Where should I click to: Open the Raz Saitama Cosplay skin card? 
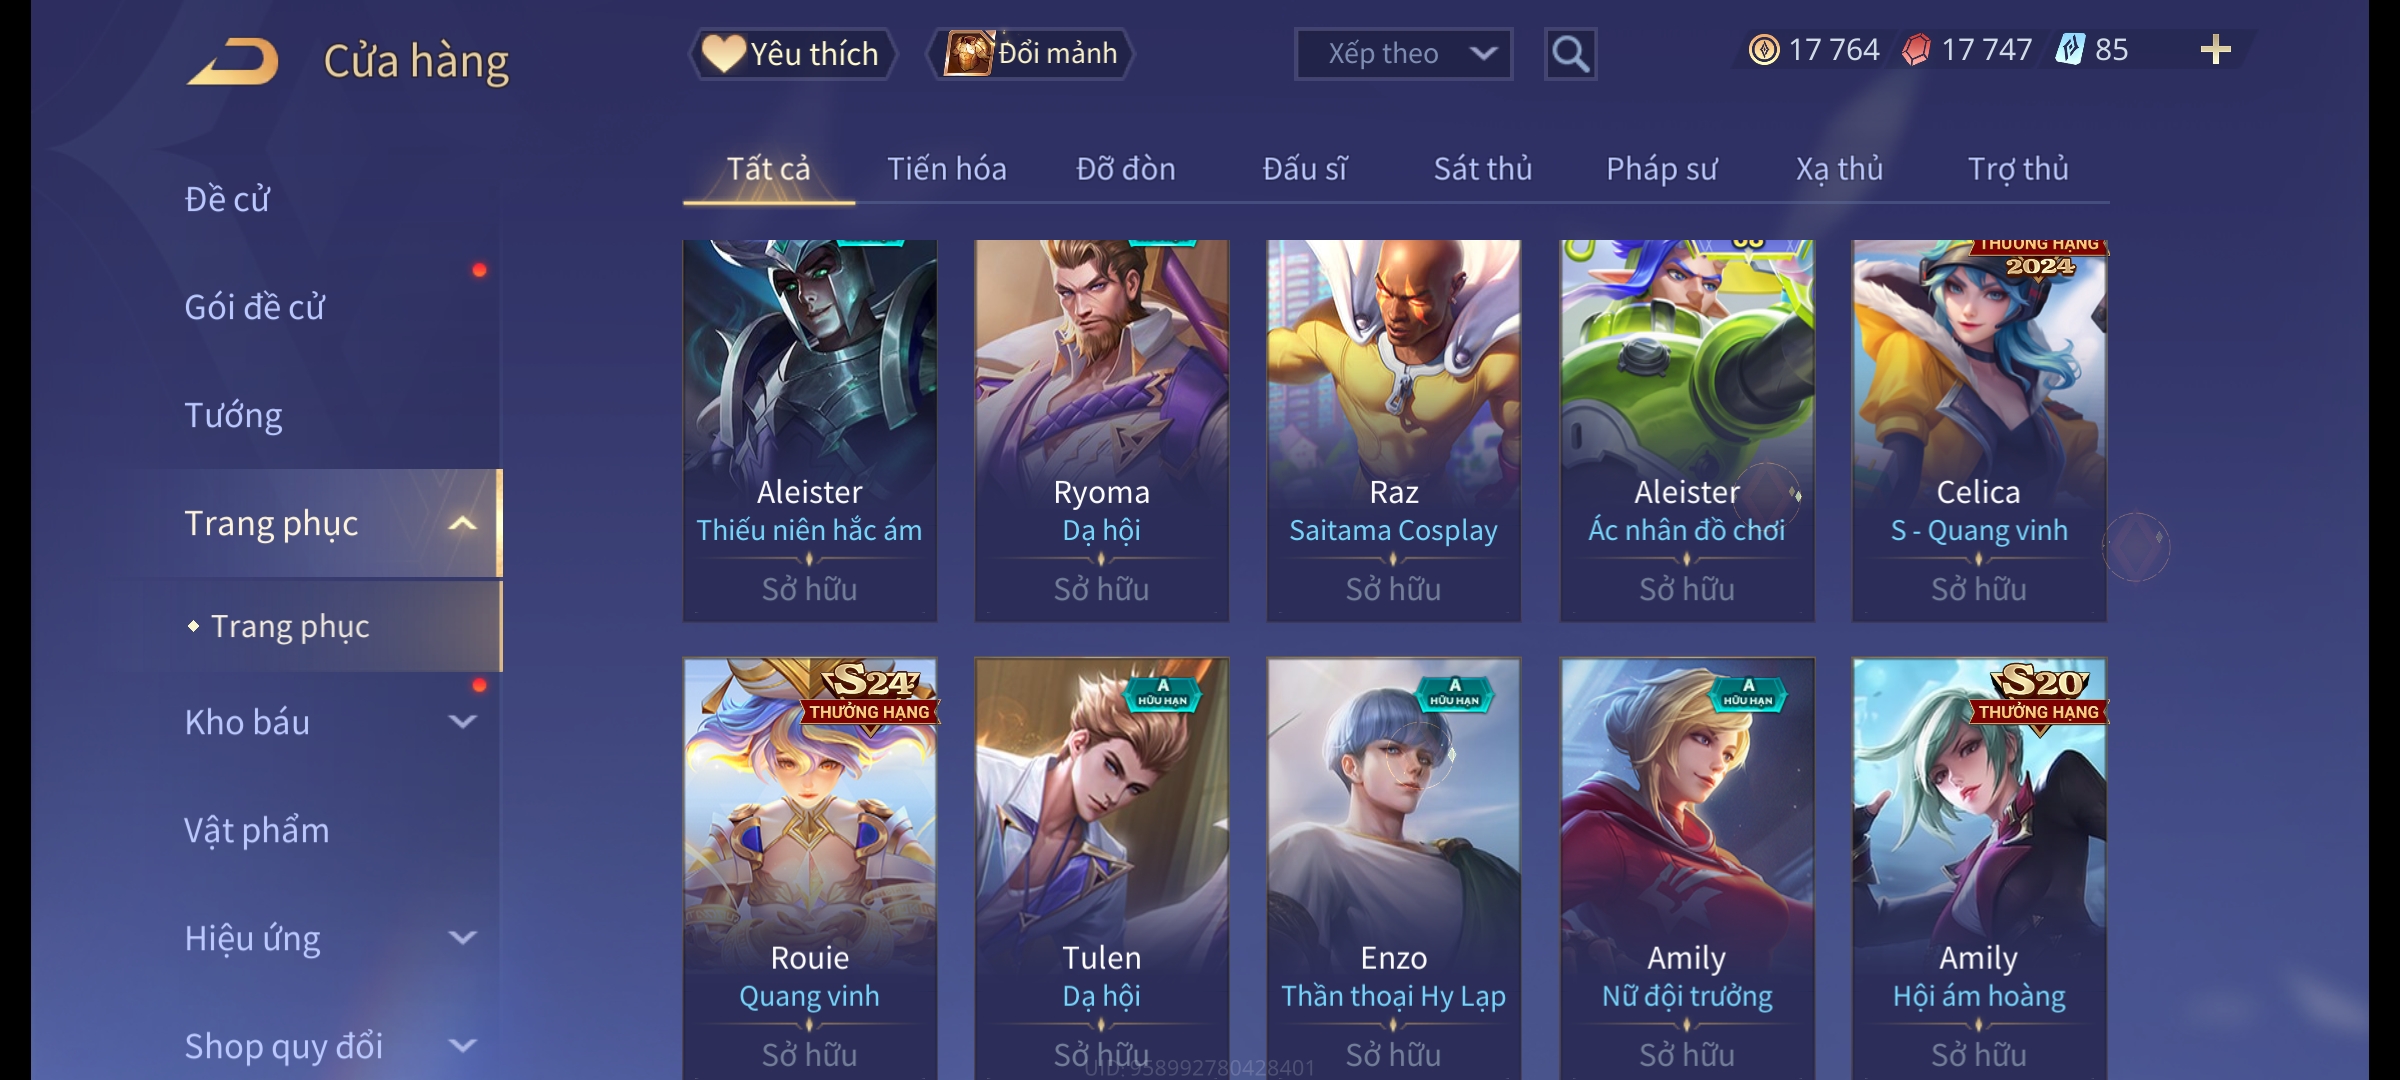[1393, 430]
